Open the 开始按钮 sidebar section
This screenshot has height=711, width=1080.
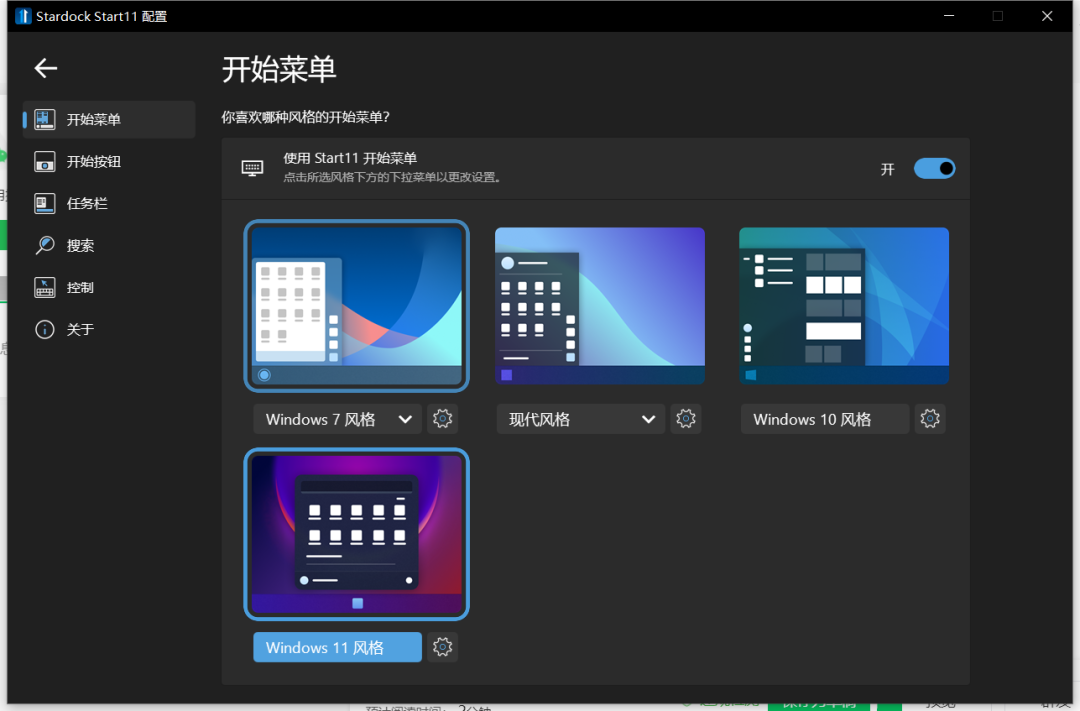pos(109,162)
